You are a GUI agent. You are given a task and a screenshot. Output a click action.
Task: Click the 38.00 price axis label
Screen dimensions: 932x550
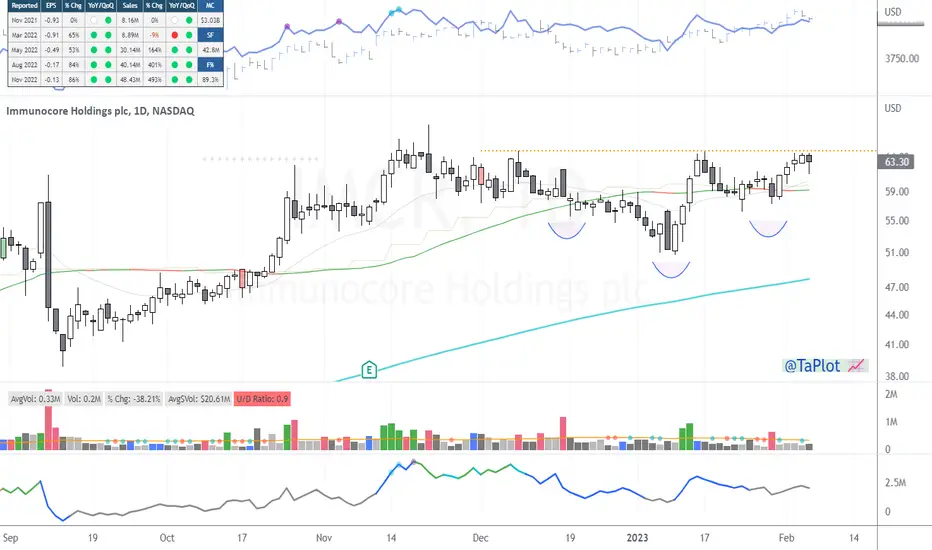coord(897,376)
